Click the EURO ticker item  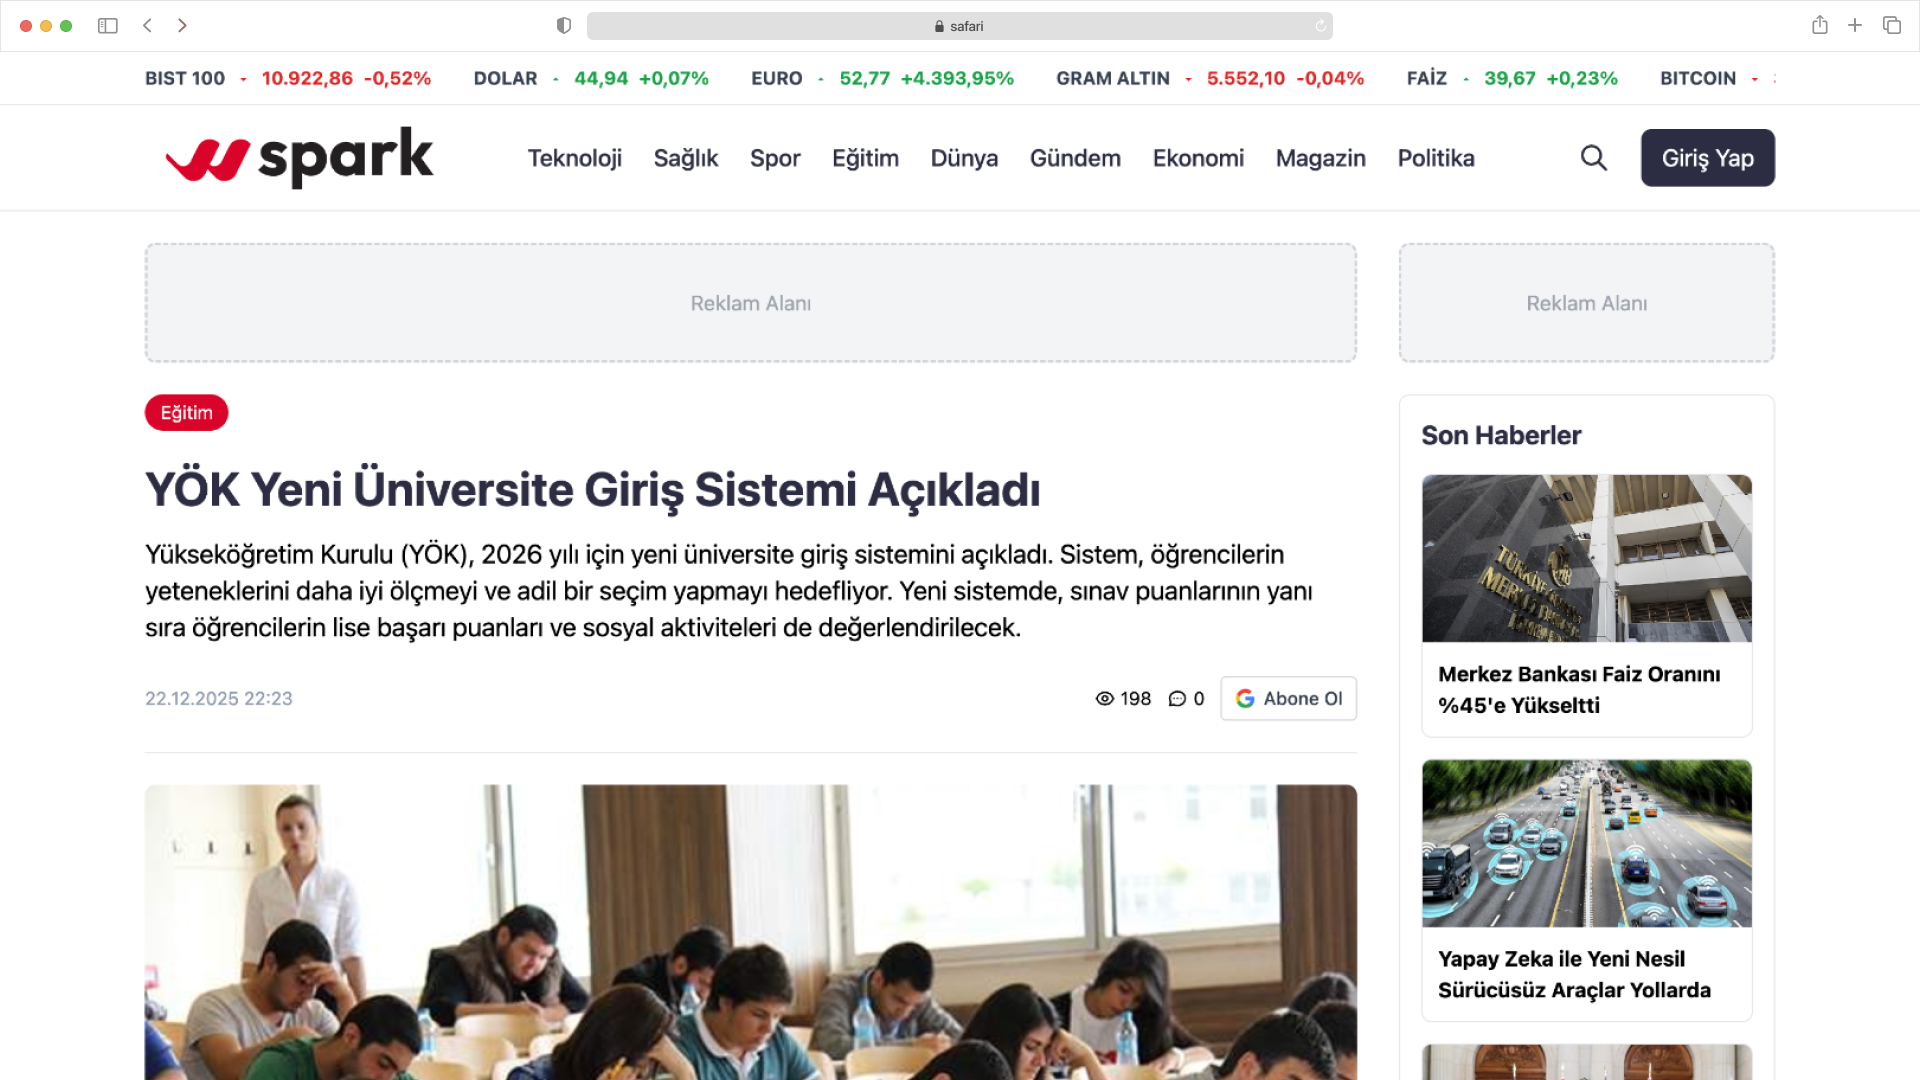(883, 78)
